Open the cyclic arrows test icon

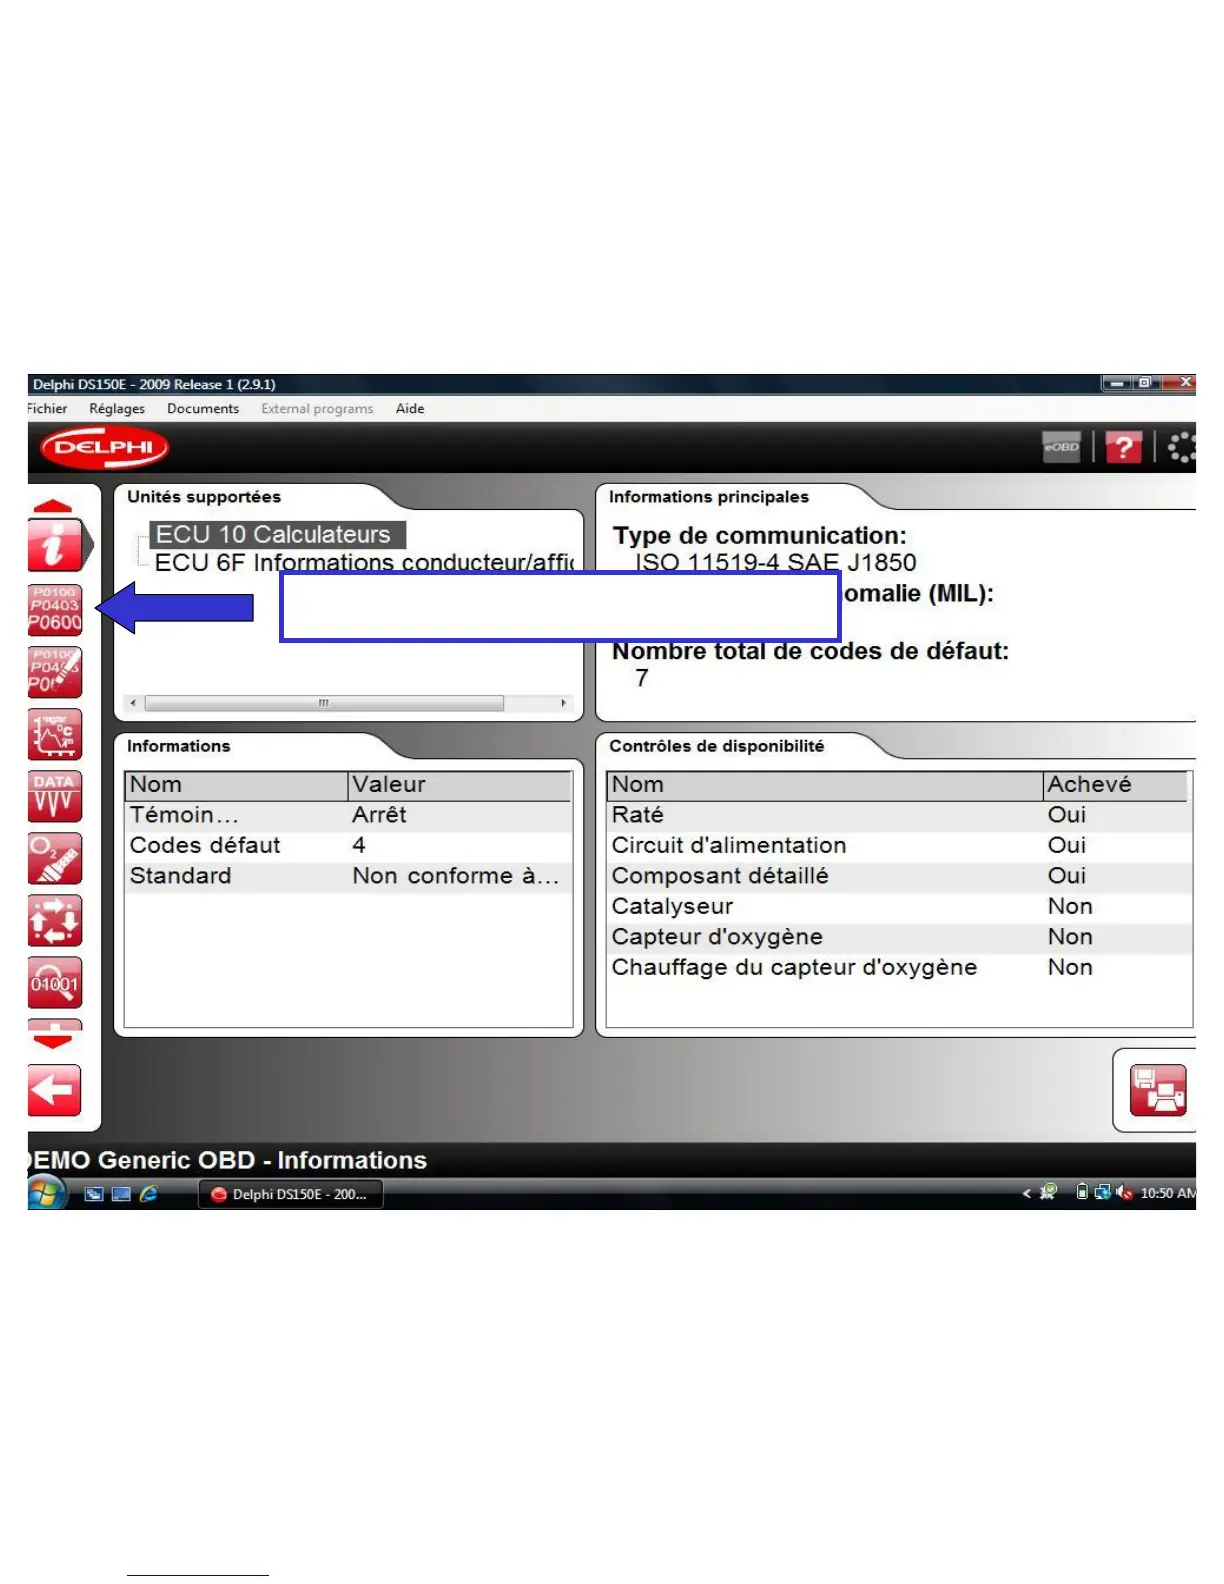(x=55, y=921)
